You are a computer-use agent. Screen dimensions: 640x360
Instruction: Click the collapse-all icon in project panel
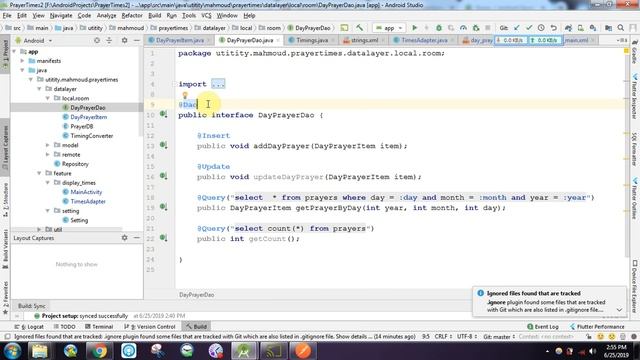point(109,40)
